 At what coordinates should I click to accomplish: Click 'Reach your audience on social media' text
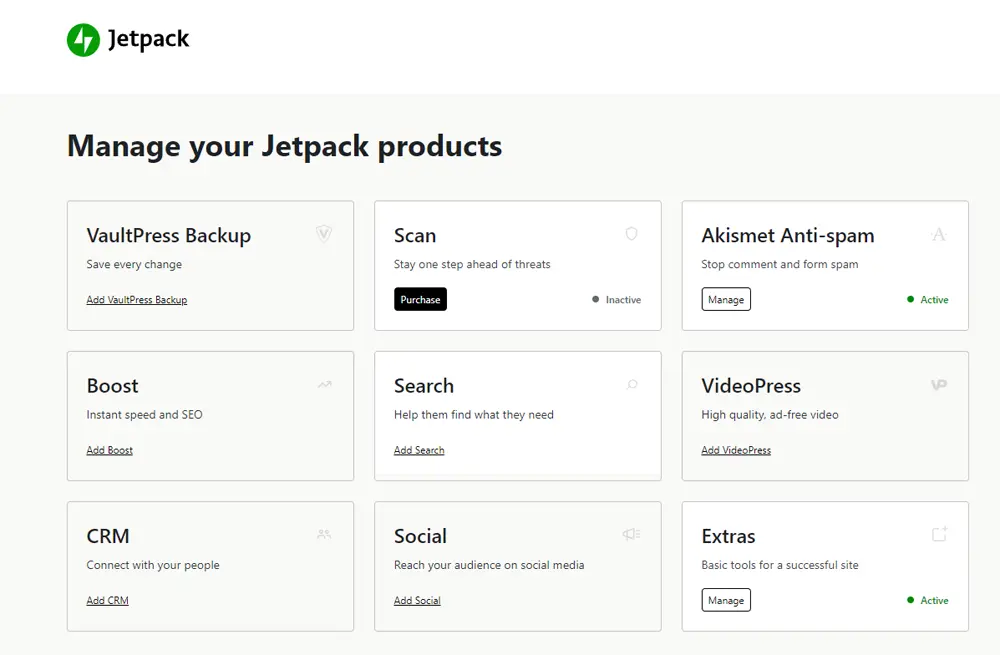[489, 565]
